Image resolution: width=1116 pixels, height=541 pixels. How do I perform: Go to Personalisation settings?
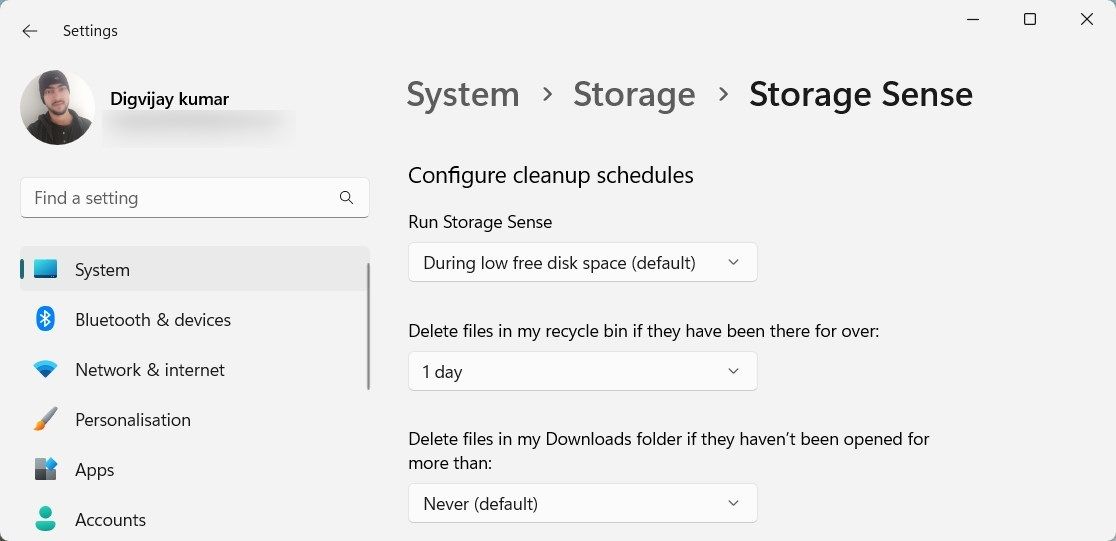[195, 419]
